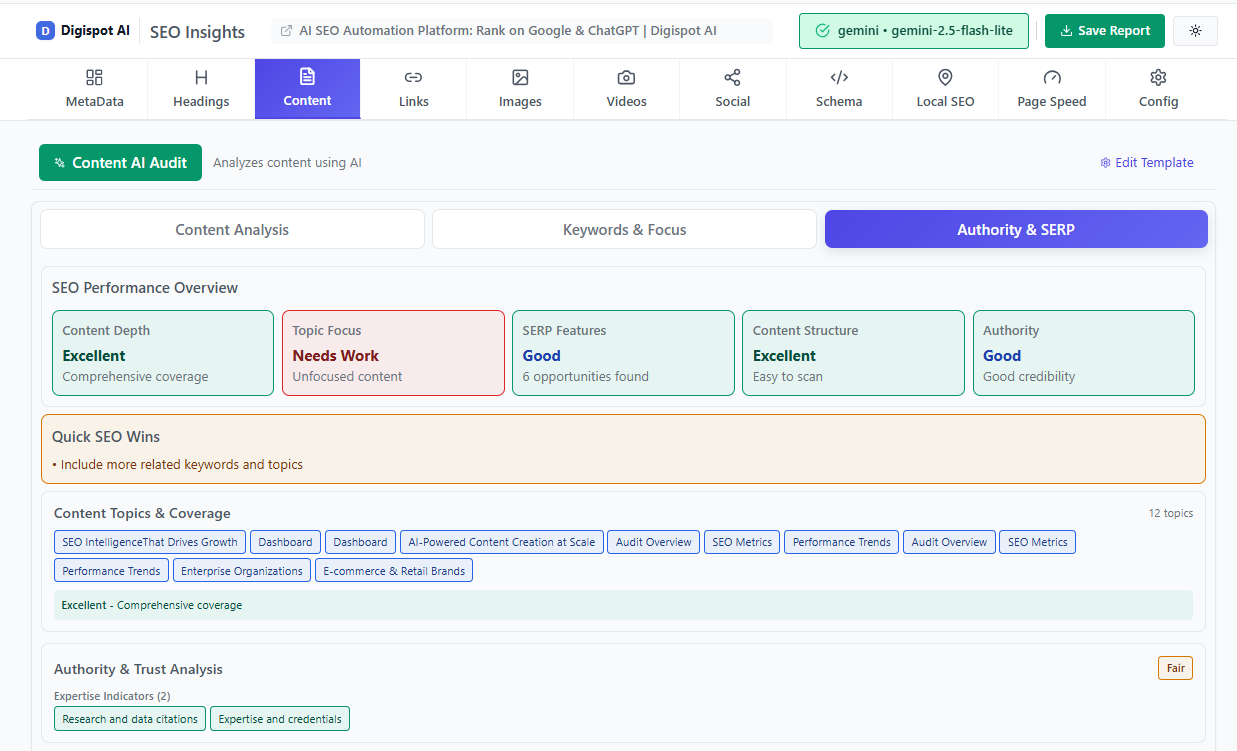Viewport: 1237px width, 751px height.
Task: Click the Content Structure Excellent card
Action: 853,353
